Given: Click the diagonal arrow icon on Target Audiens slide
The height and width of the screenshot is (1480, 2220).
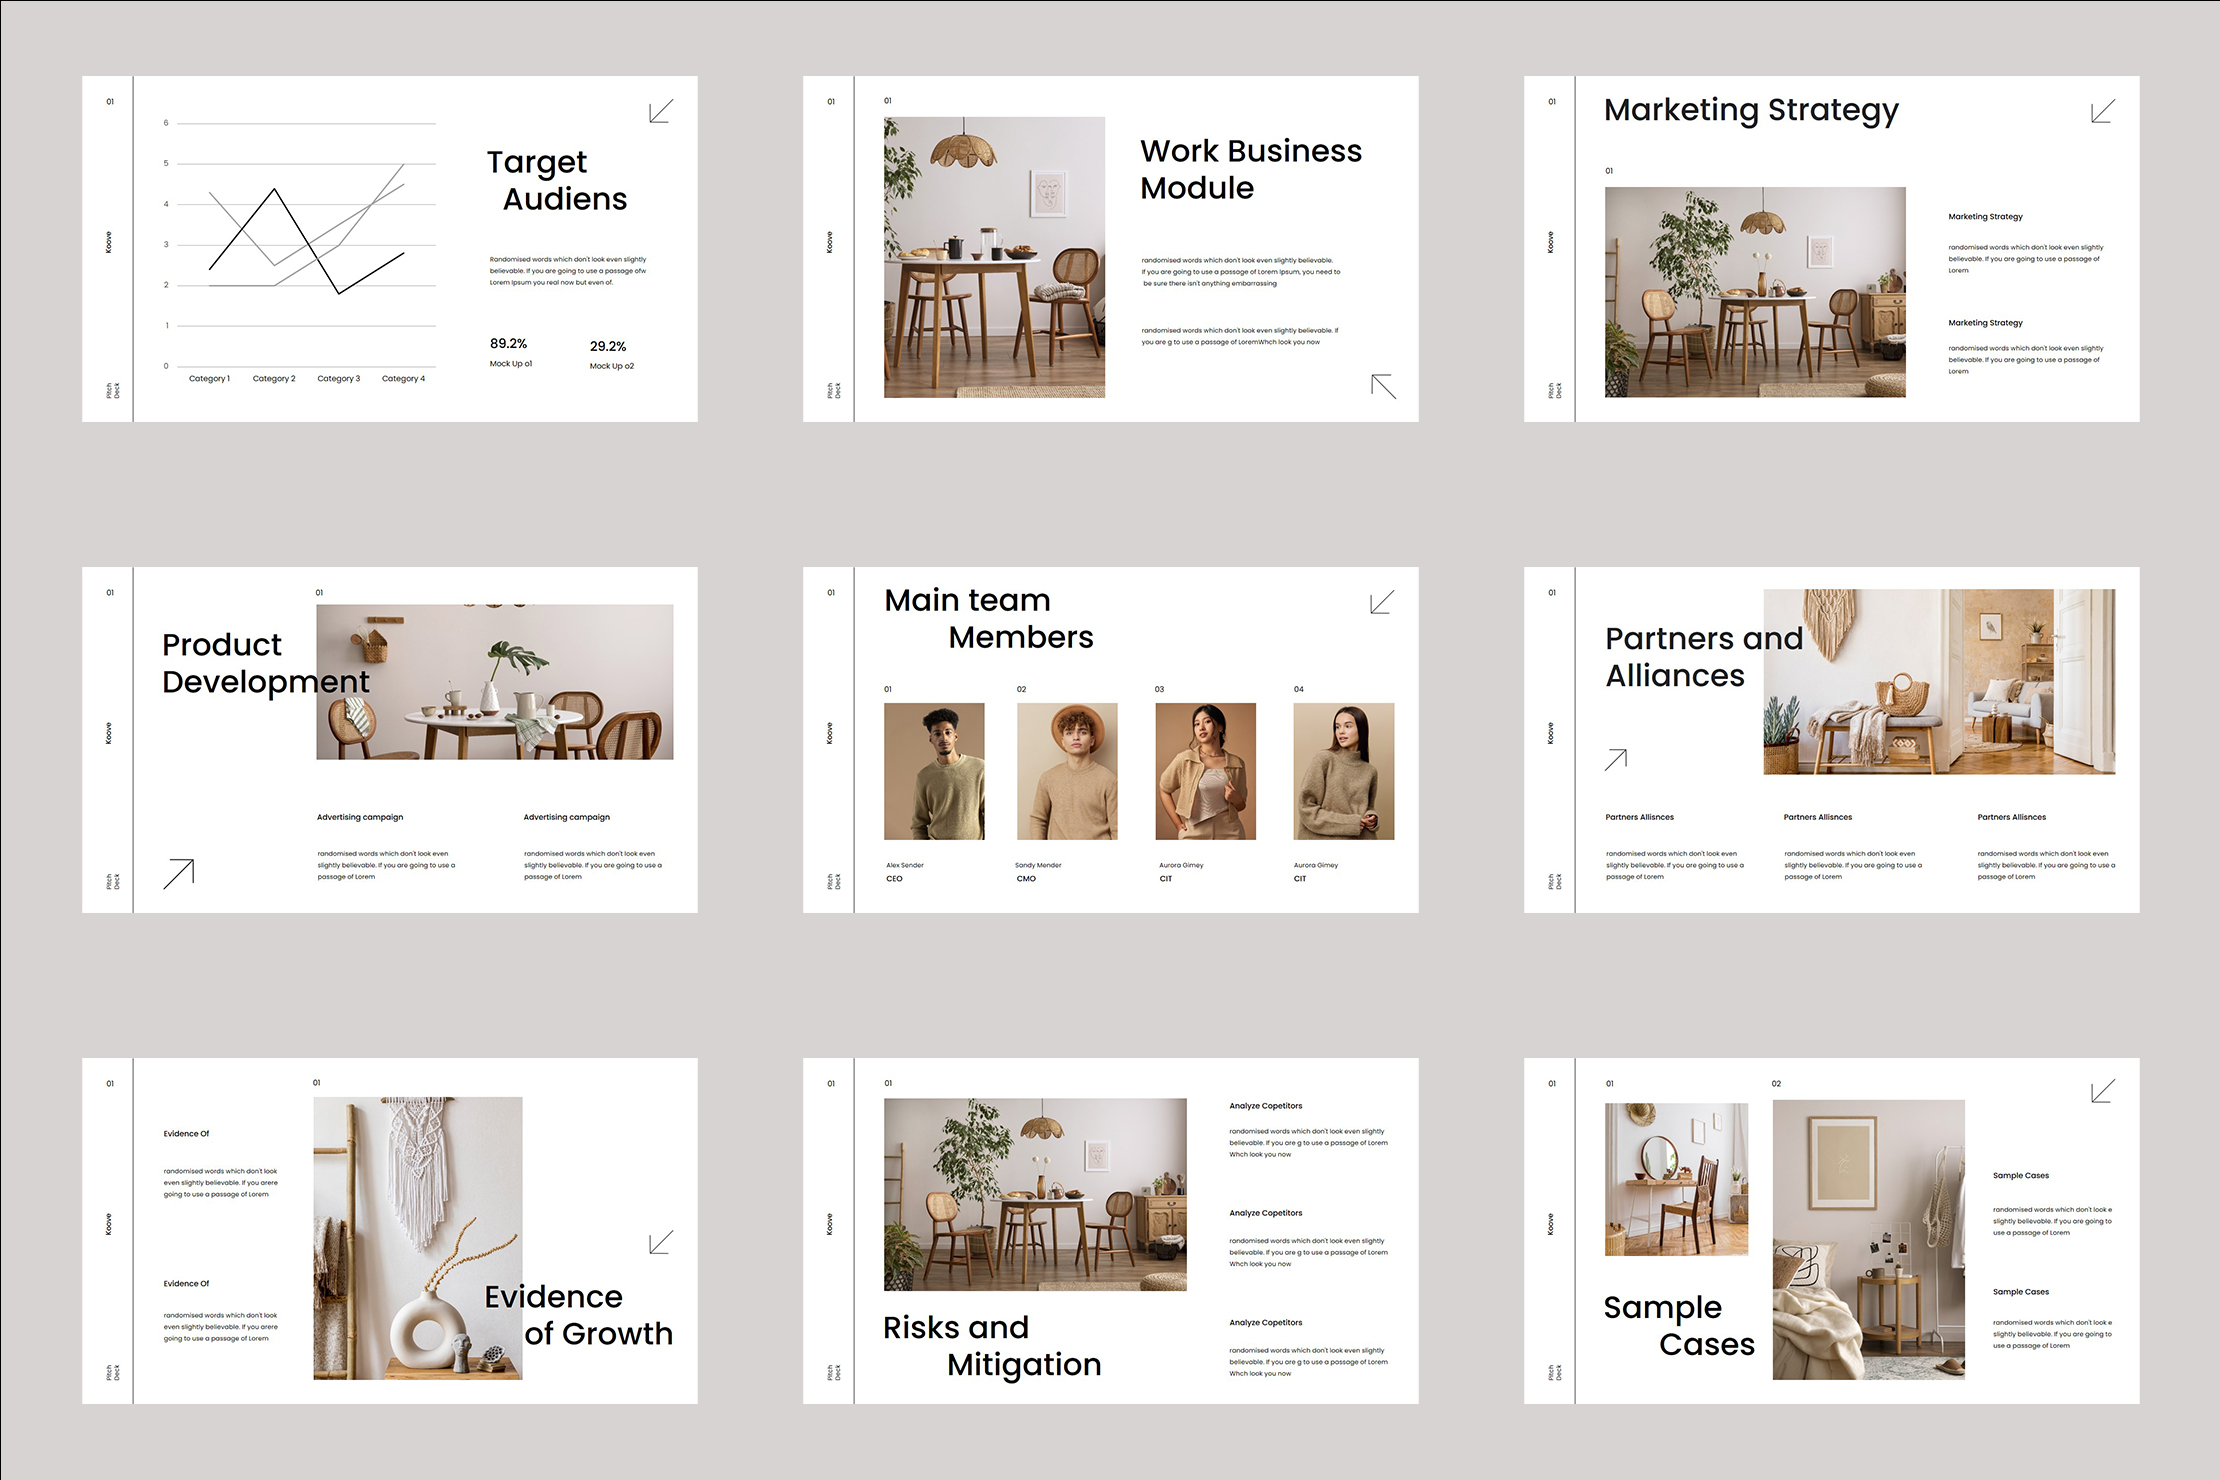Looking at the screenshot, I should (658, 111).
